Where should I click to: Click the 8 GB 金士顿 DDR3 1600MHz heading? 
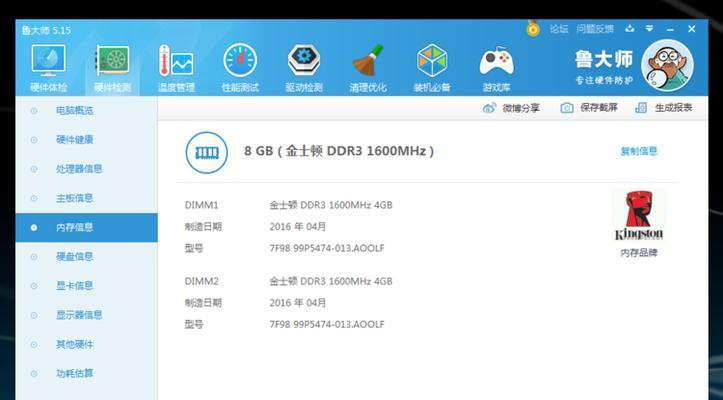coord(339,151)
